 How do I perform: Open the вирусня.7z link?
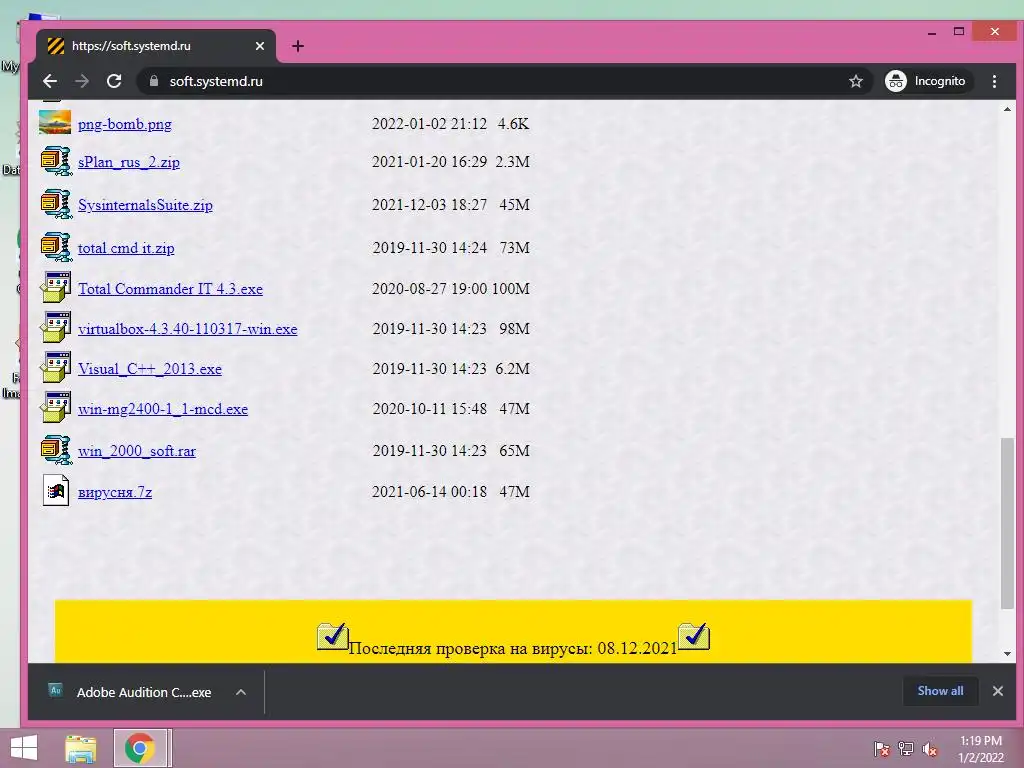pos(115,492)
